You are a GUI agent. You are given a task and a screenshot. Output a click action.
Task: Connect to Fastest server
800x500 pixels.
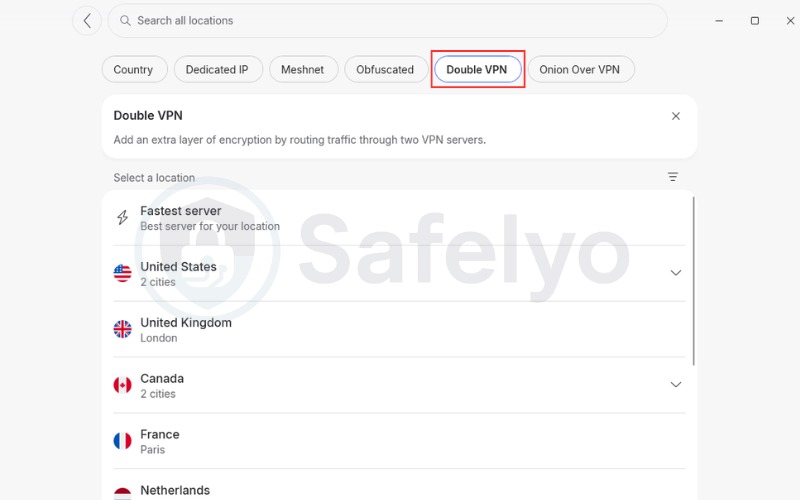click(399, 218)
